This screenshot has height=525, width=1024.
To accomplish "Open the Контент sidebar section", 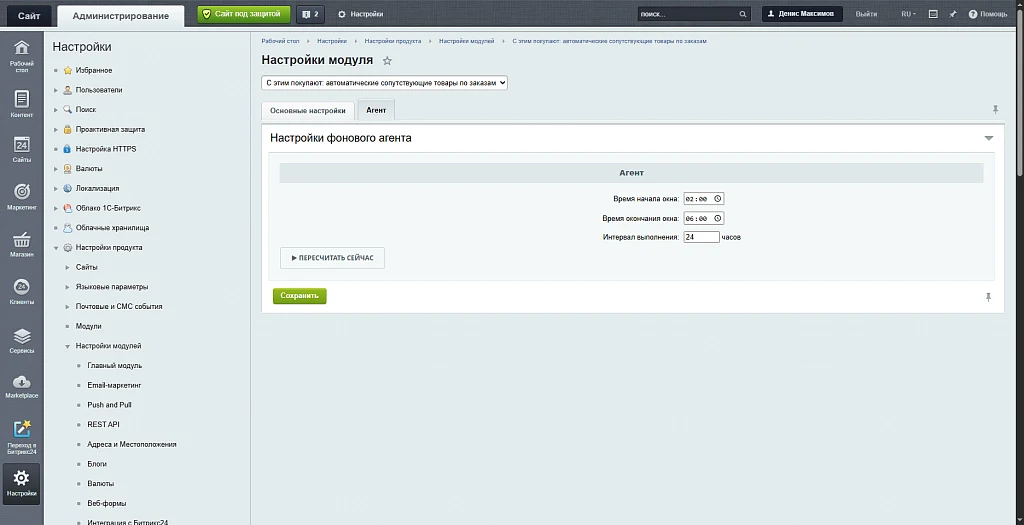I will pyautogui.click(x=22, y=104).
